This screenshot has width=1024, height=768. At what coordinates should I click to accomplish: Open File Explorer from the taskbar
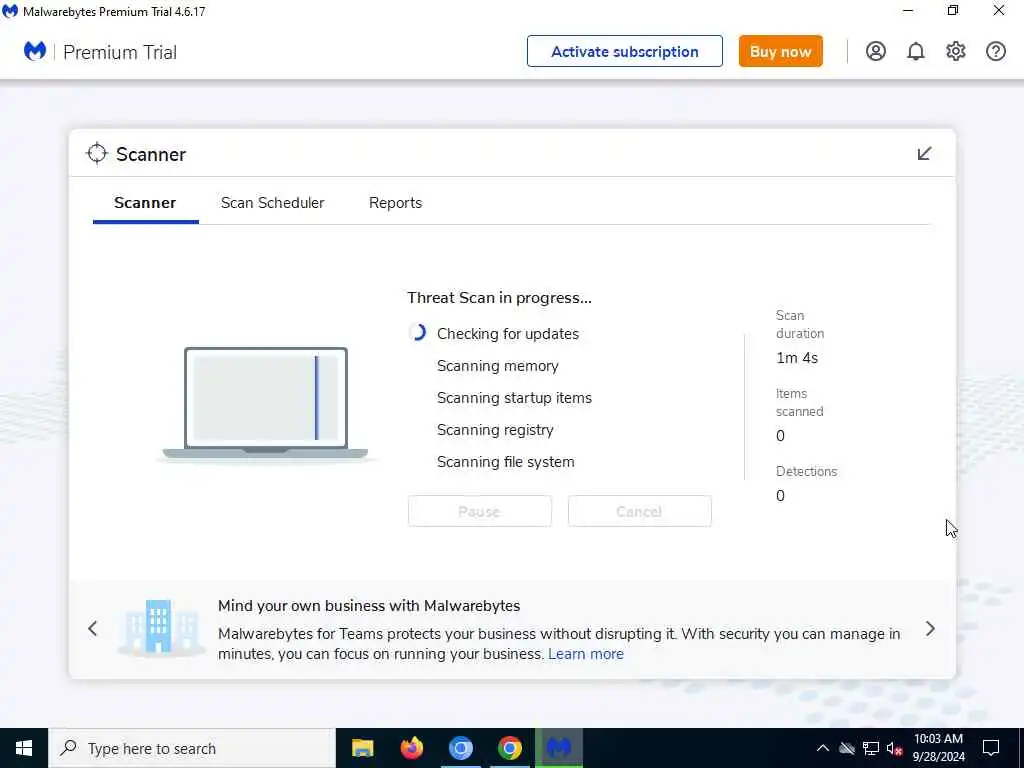(x=362, y=748)
